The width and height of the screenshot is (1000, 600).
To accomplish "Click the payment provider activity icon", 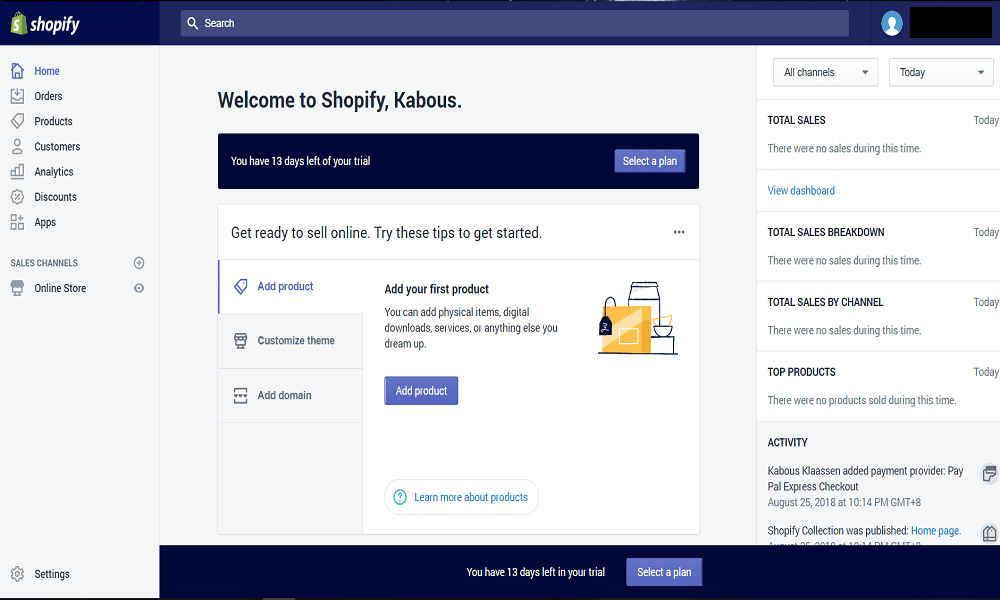I will point(989,473).
